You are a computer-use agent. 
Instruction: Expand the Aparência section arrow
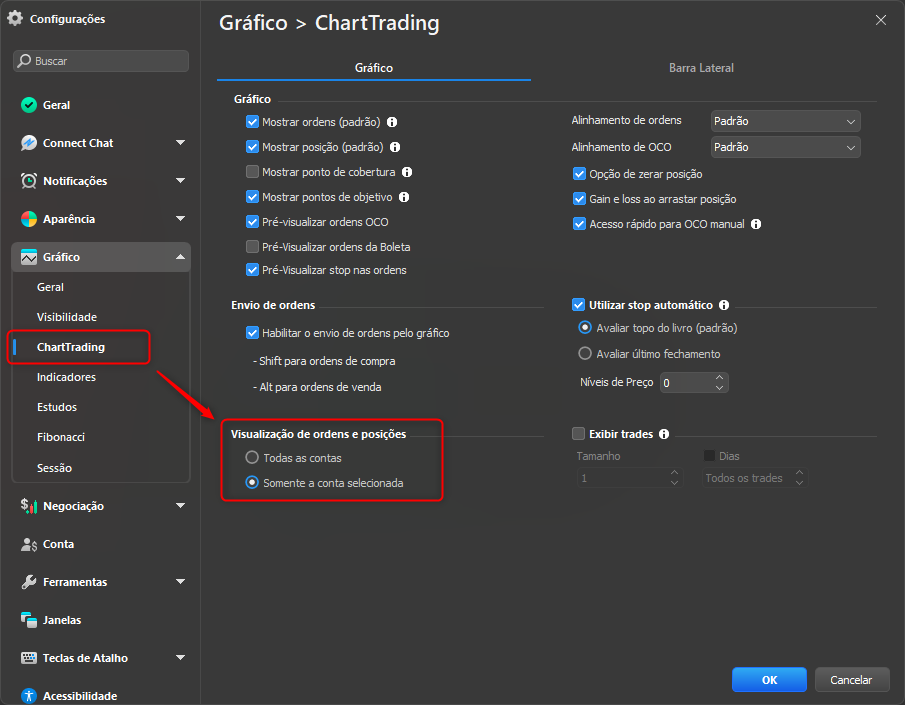click(x=181, y=219)
